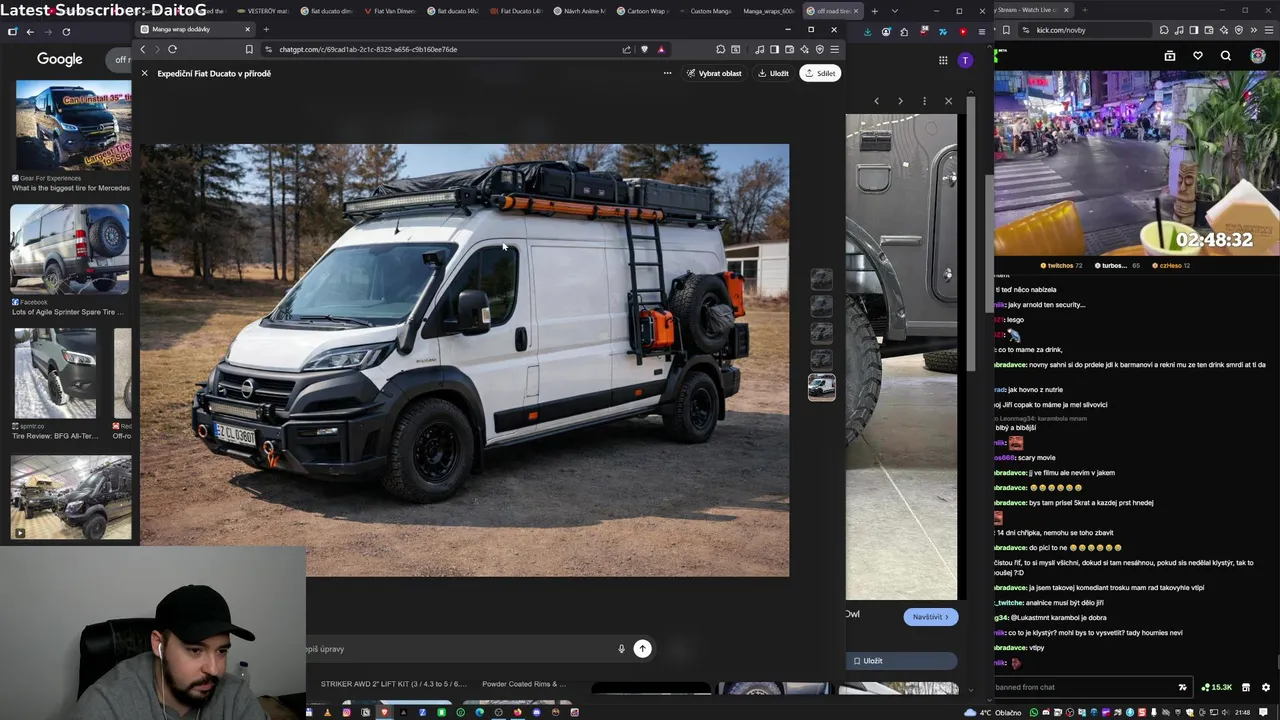Open Kick chat settings gear
1280x720 pixels.
click(1266, 687)
